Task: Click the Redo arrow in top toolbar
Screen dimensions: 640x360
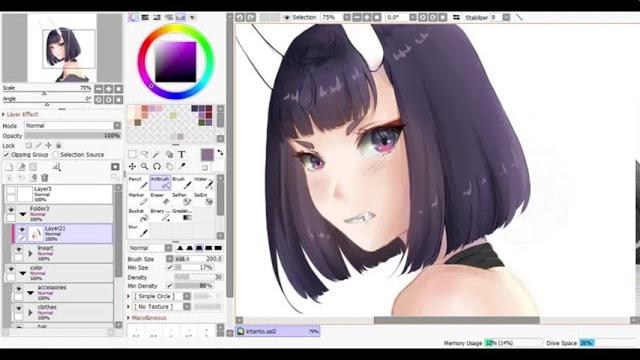Action: [251, 18]
